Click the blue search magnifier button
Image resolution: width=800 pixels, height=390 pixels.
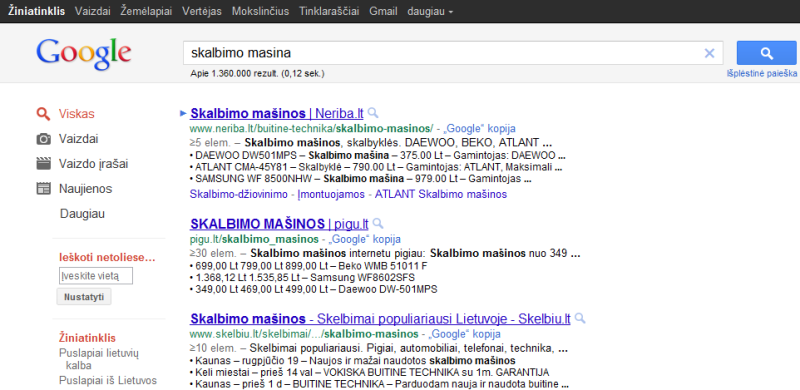click(x=766, y=53)
